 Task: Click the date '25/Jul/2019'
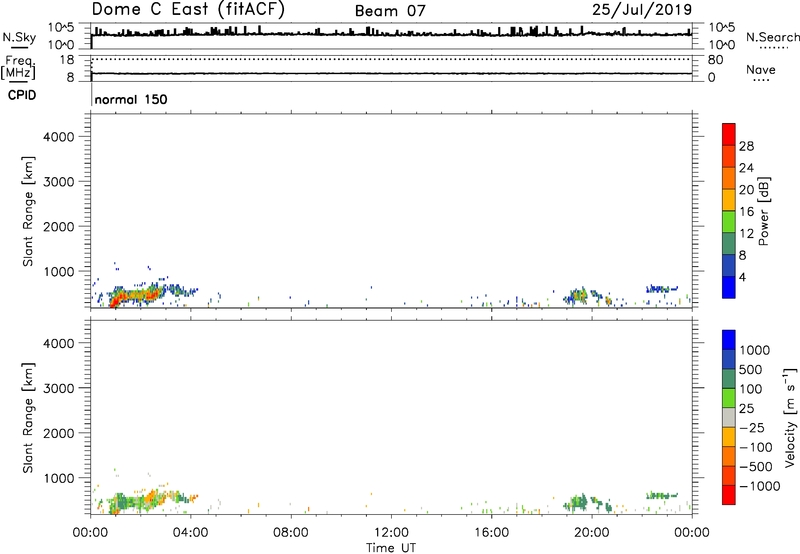click(642, 9)
